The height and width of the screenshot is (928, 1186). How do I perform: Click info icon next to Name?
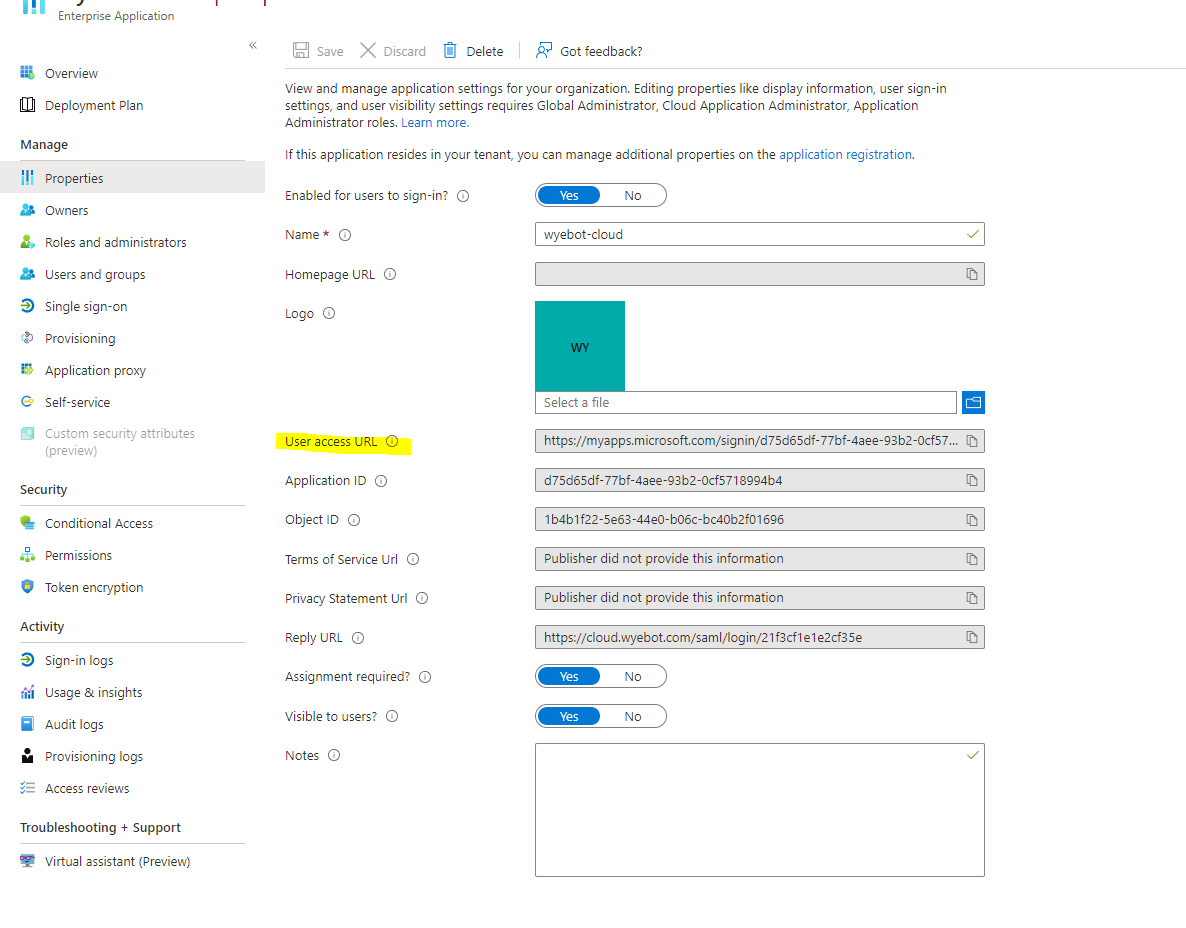[x=345, y=235]
